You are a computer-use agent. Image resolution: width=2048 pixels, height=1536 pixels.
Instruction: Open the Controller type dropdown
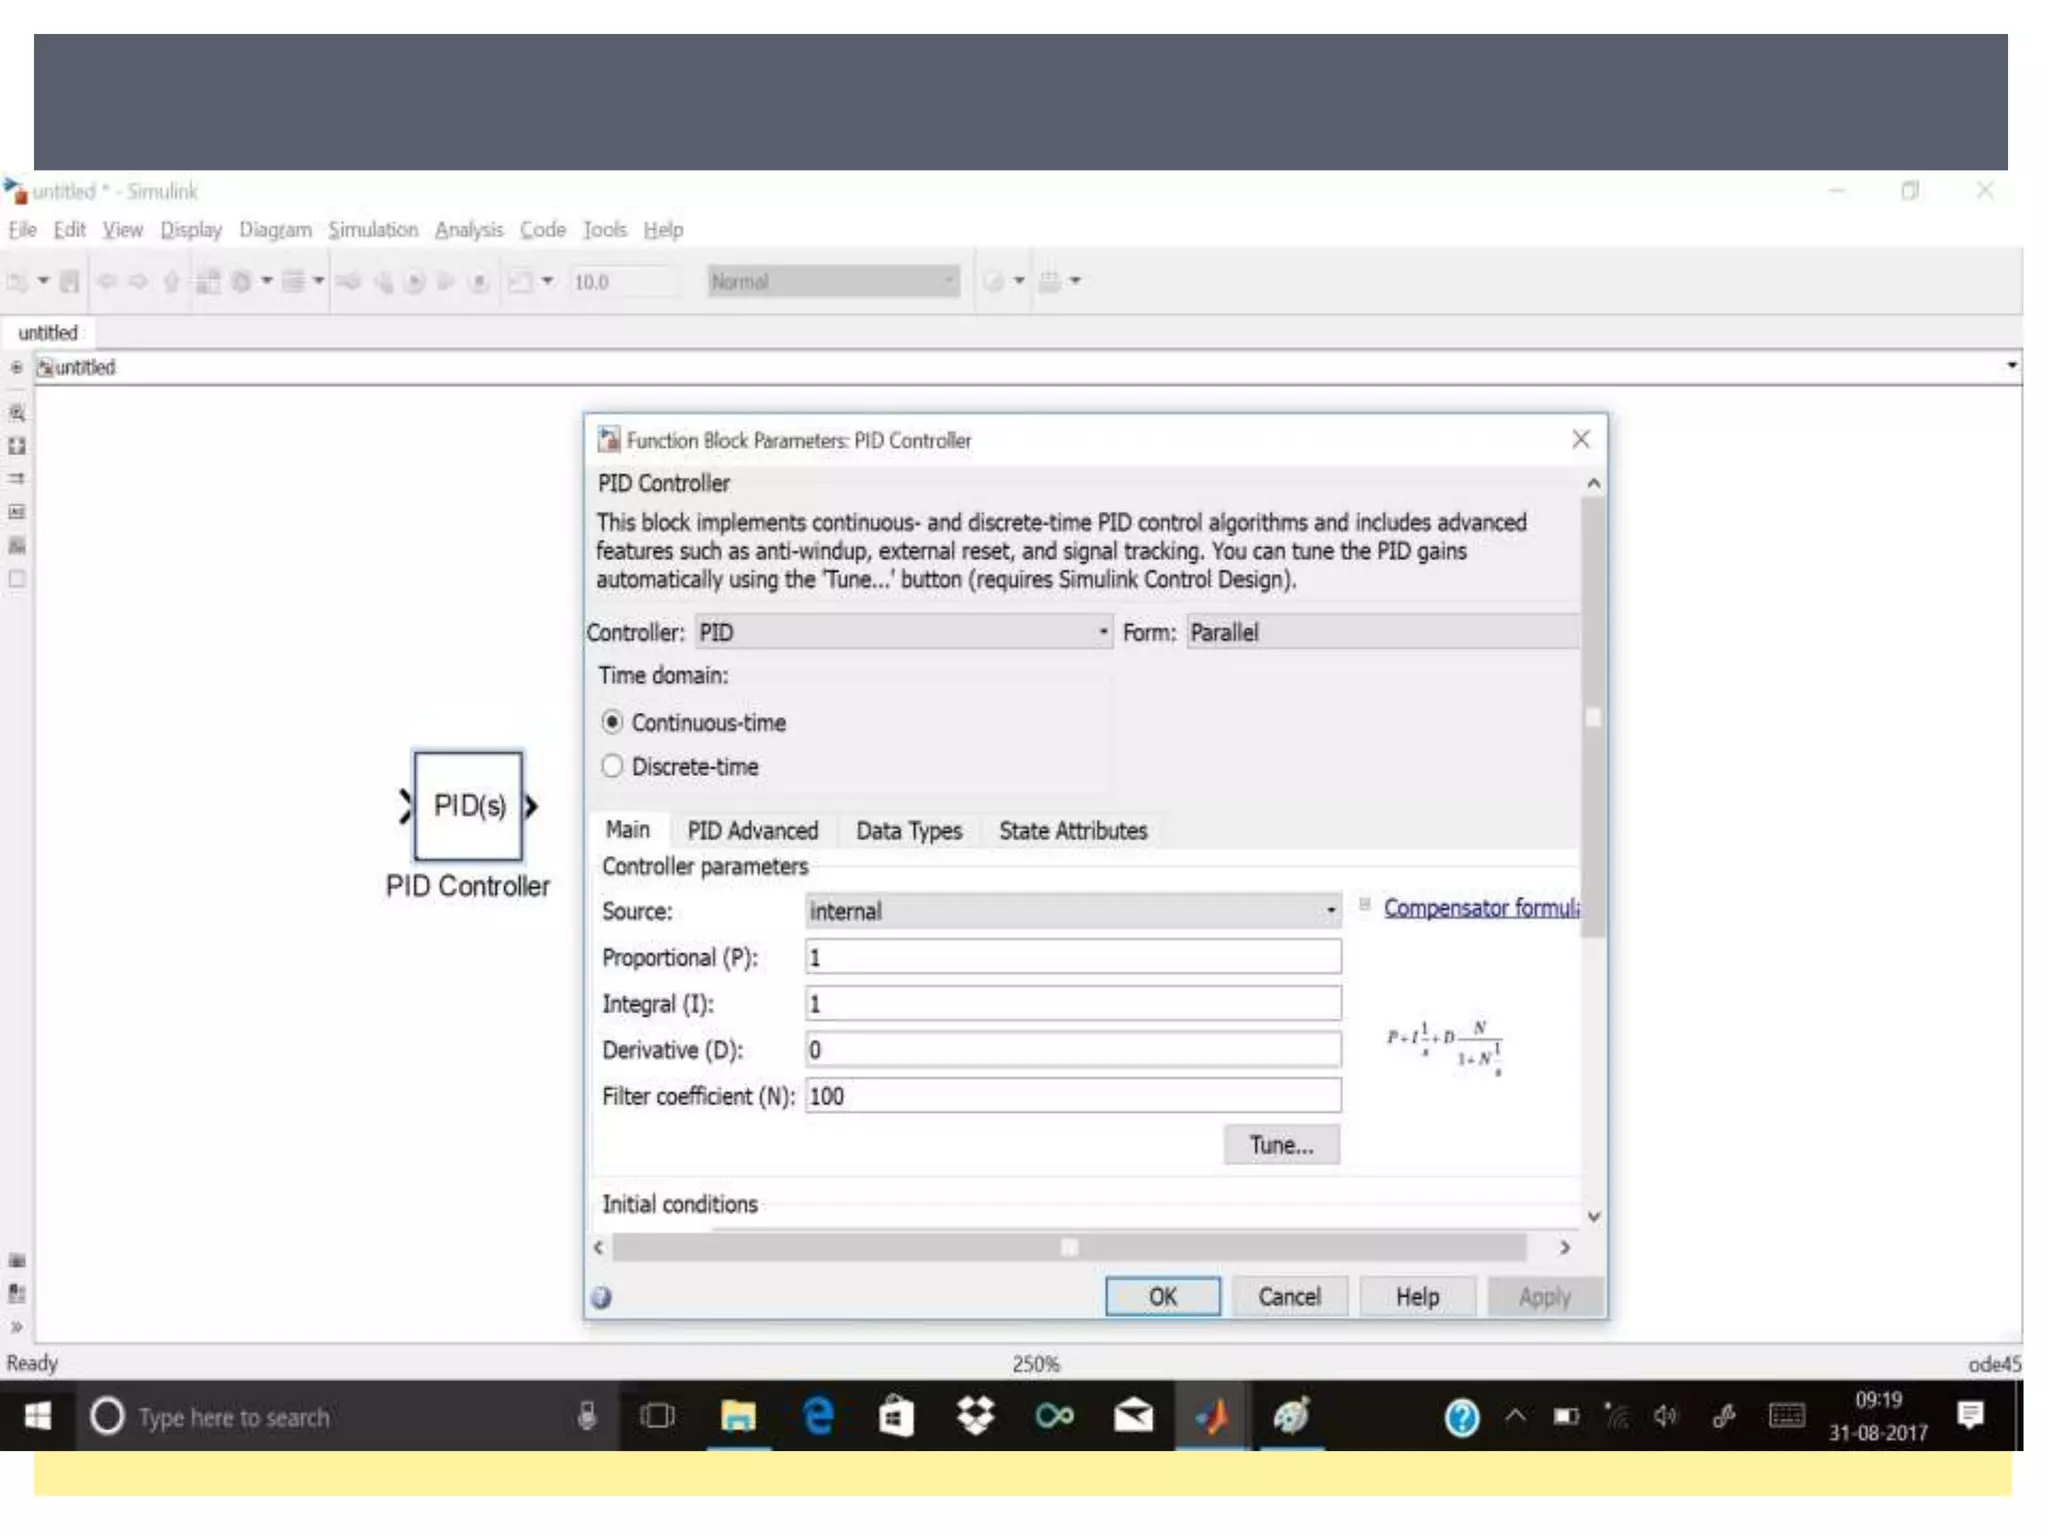pos(903,632)
